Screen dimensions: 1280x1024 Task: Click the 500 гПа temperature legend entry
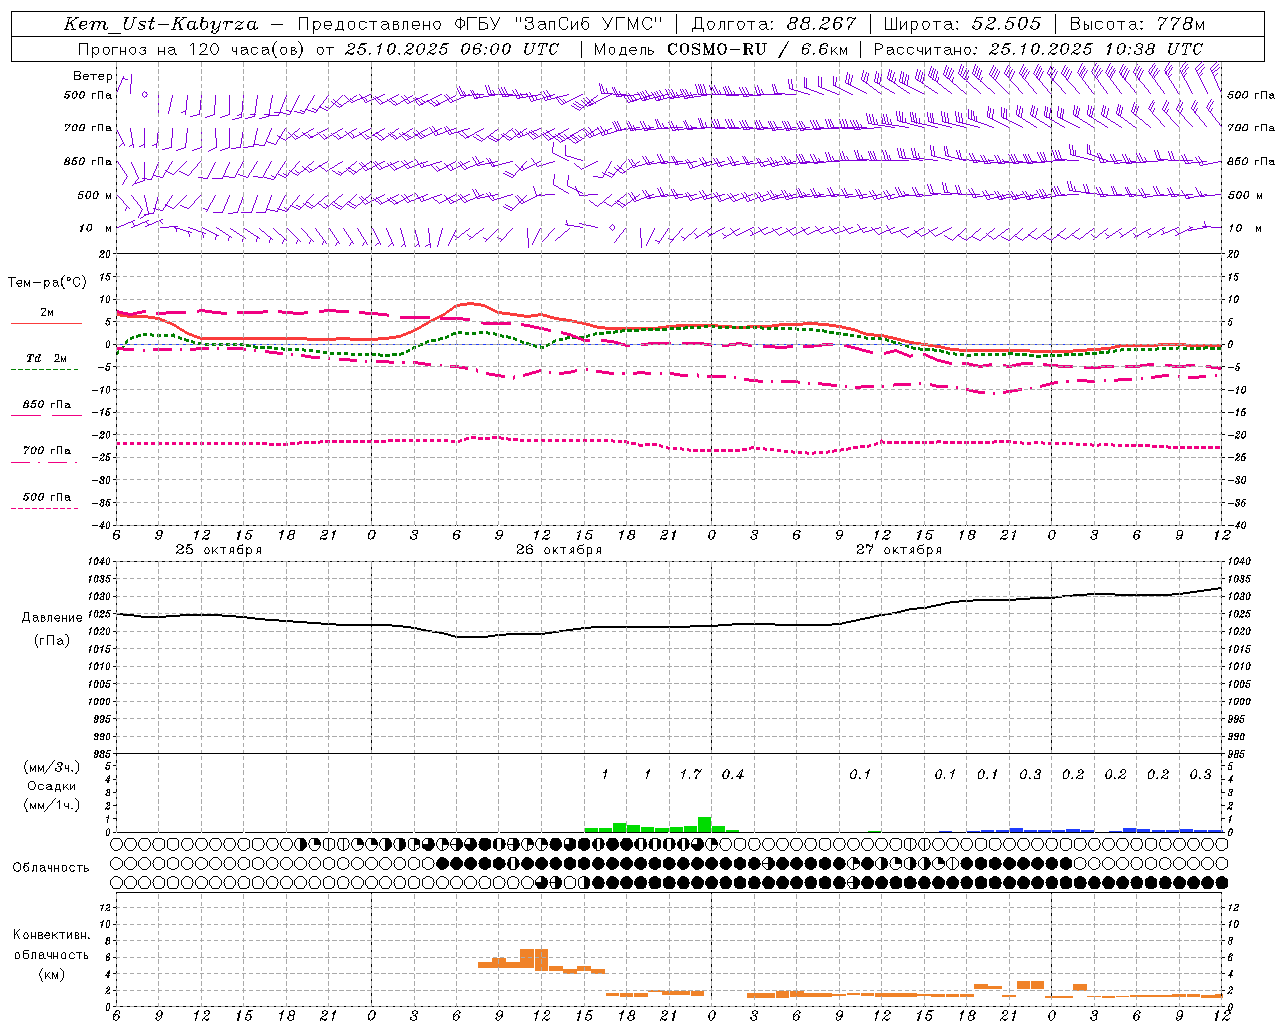47,497
